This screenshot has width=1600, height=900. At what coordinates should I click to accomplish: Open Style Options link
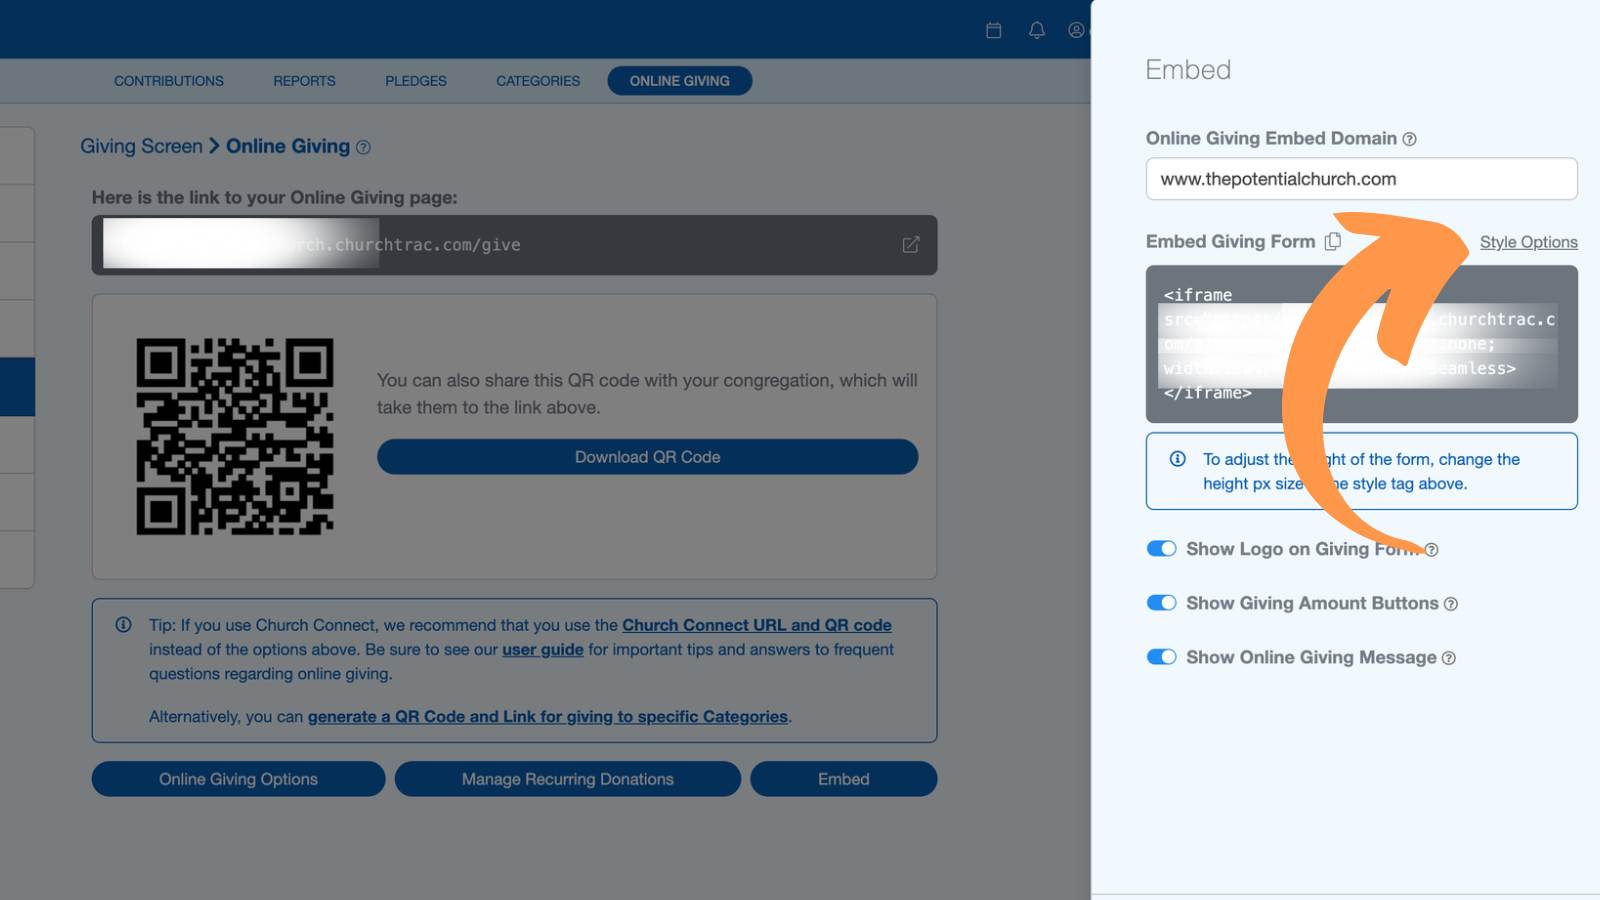pos(1528,242)
